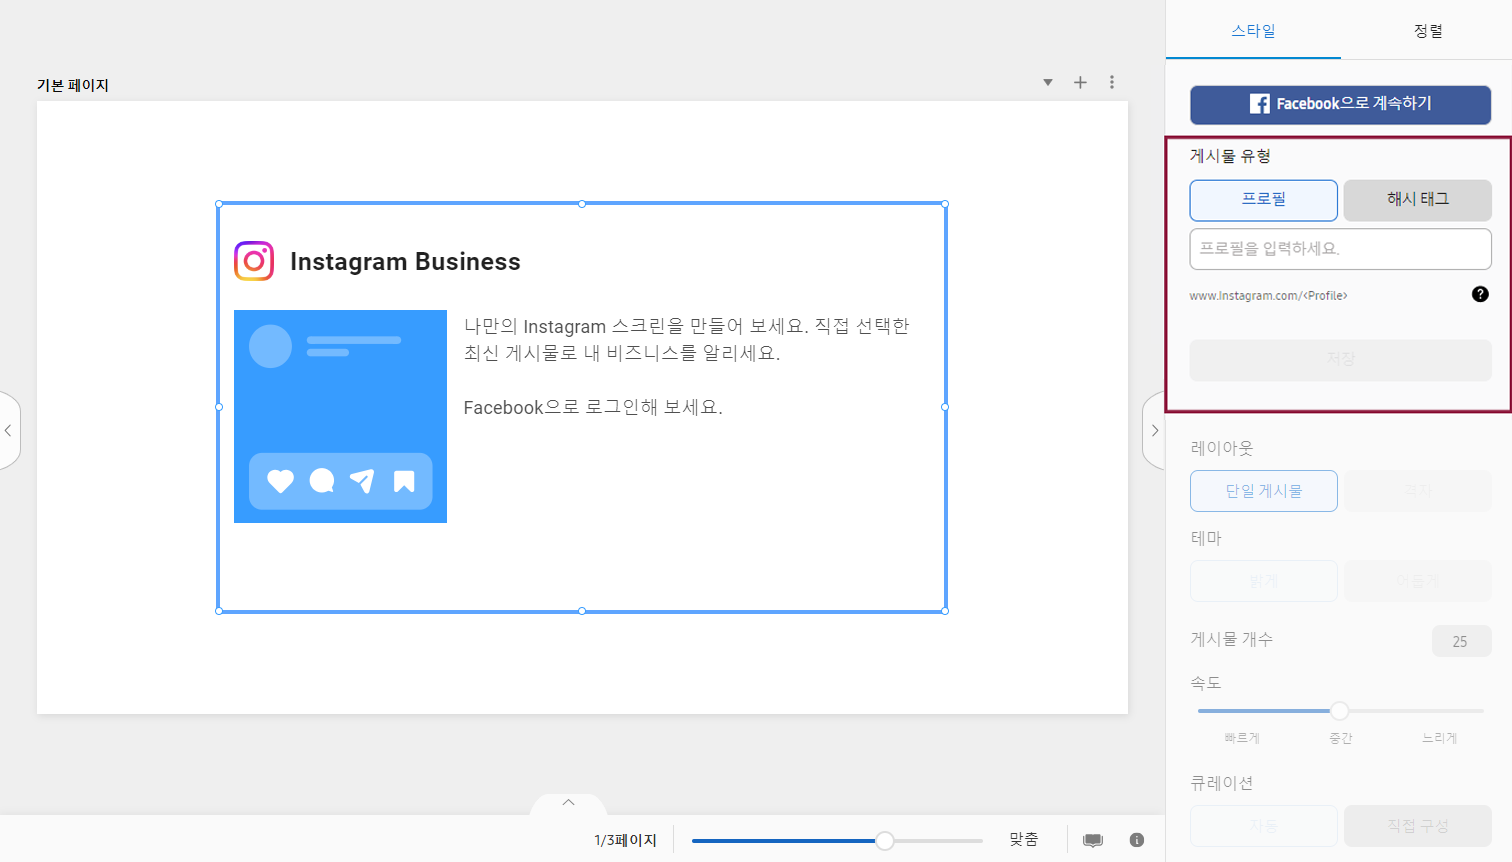1512x862 pixels.
Task: Go to the previous page arrow
Action: [8, 431]
